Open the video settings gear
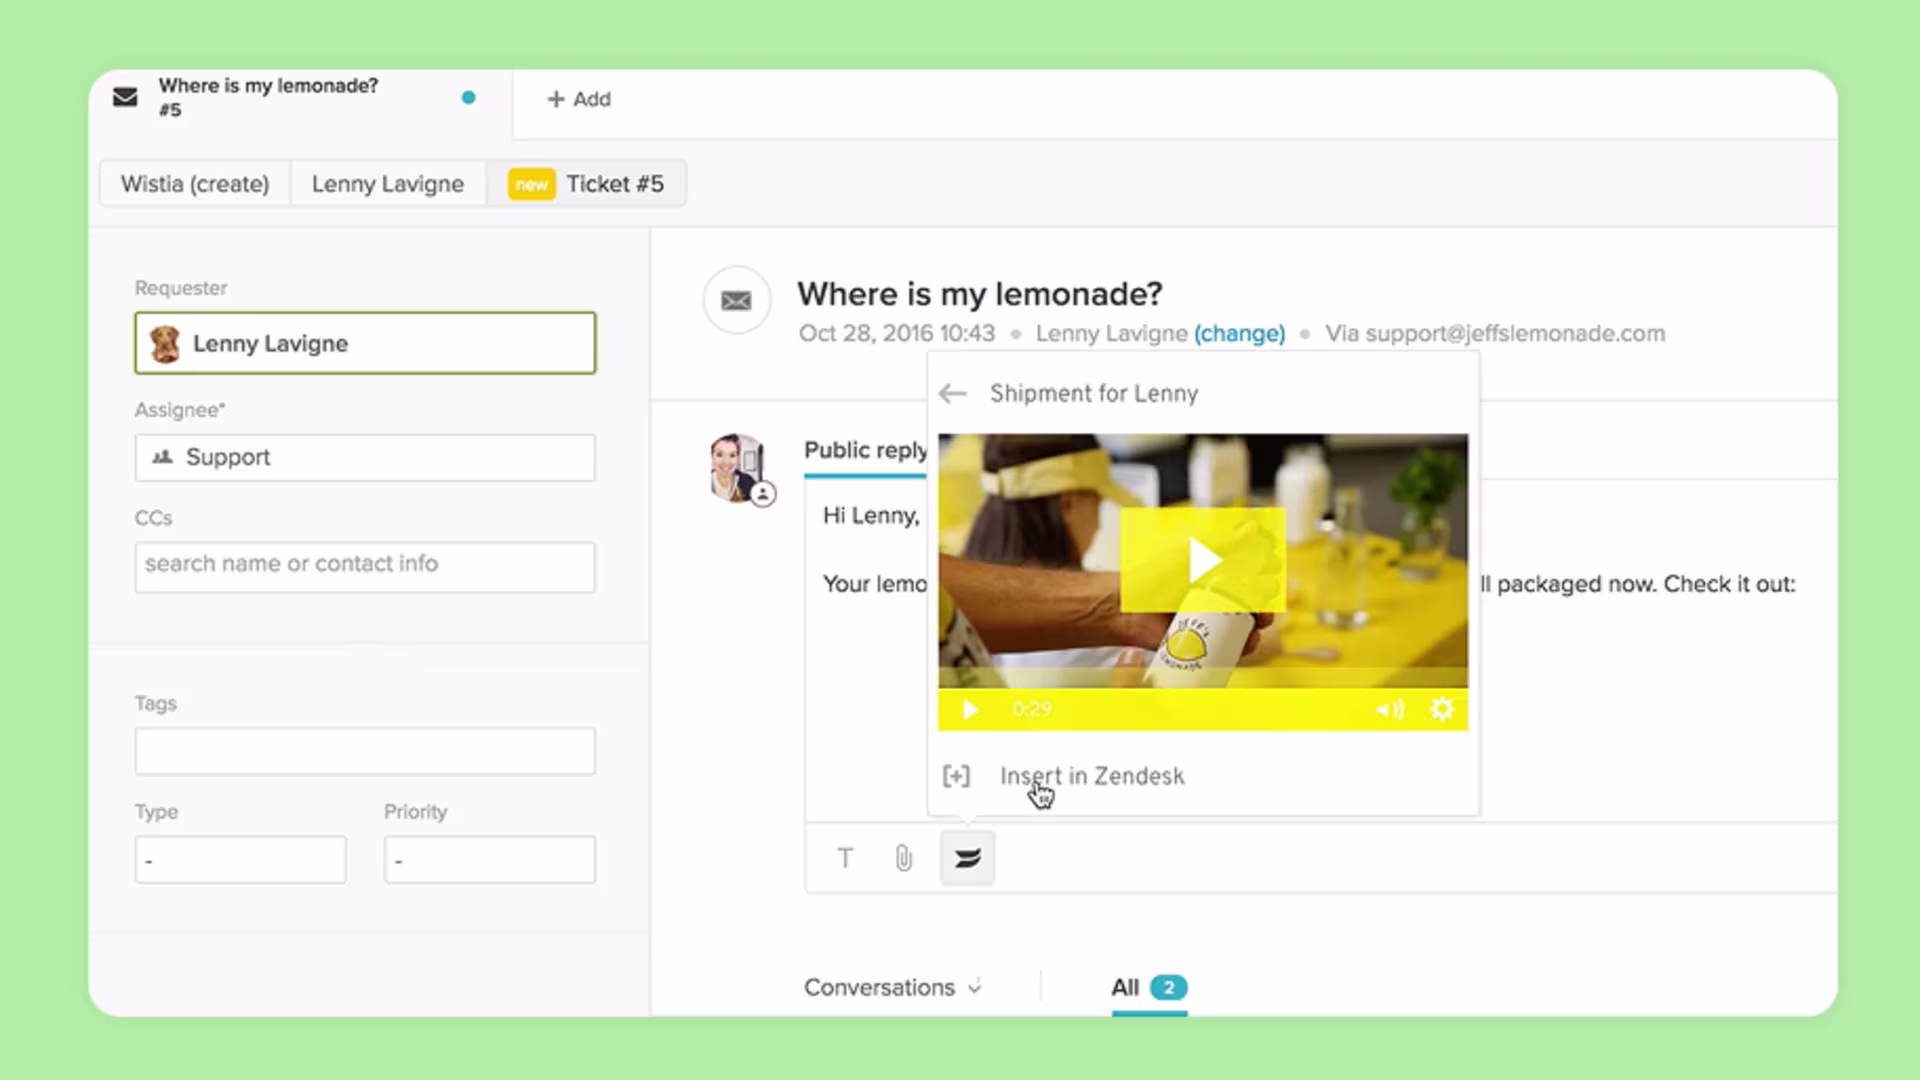The image size is (1920, 1080). (x=1442, y=709)
